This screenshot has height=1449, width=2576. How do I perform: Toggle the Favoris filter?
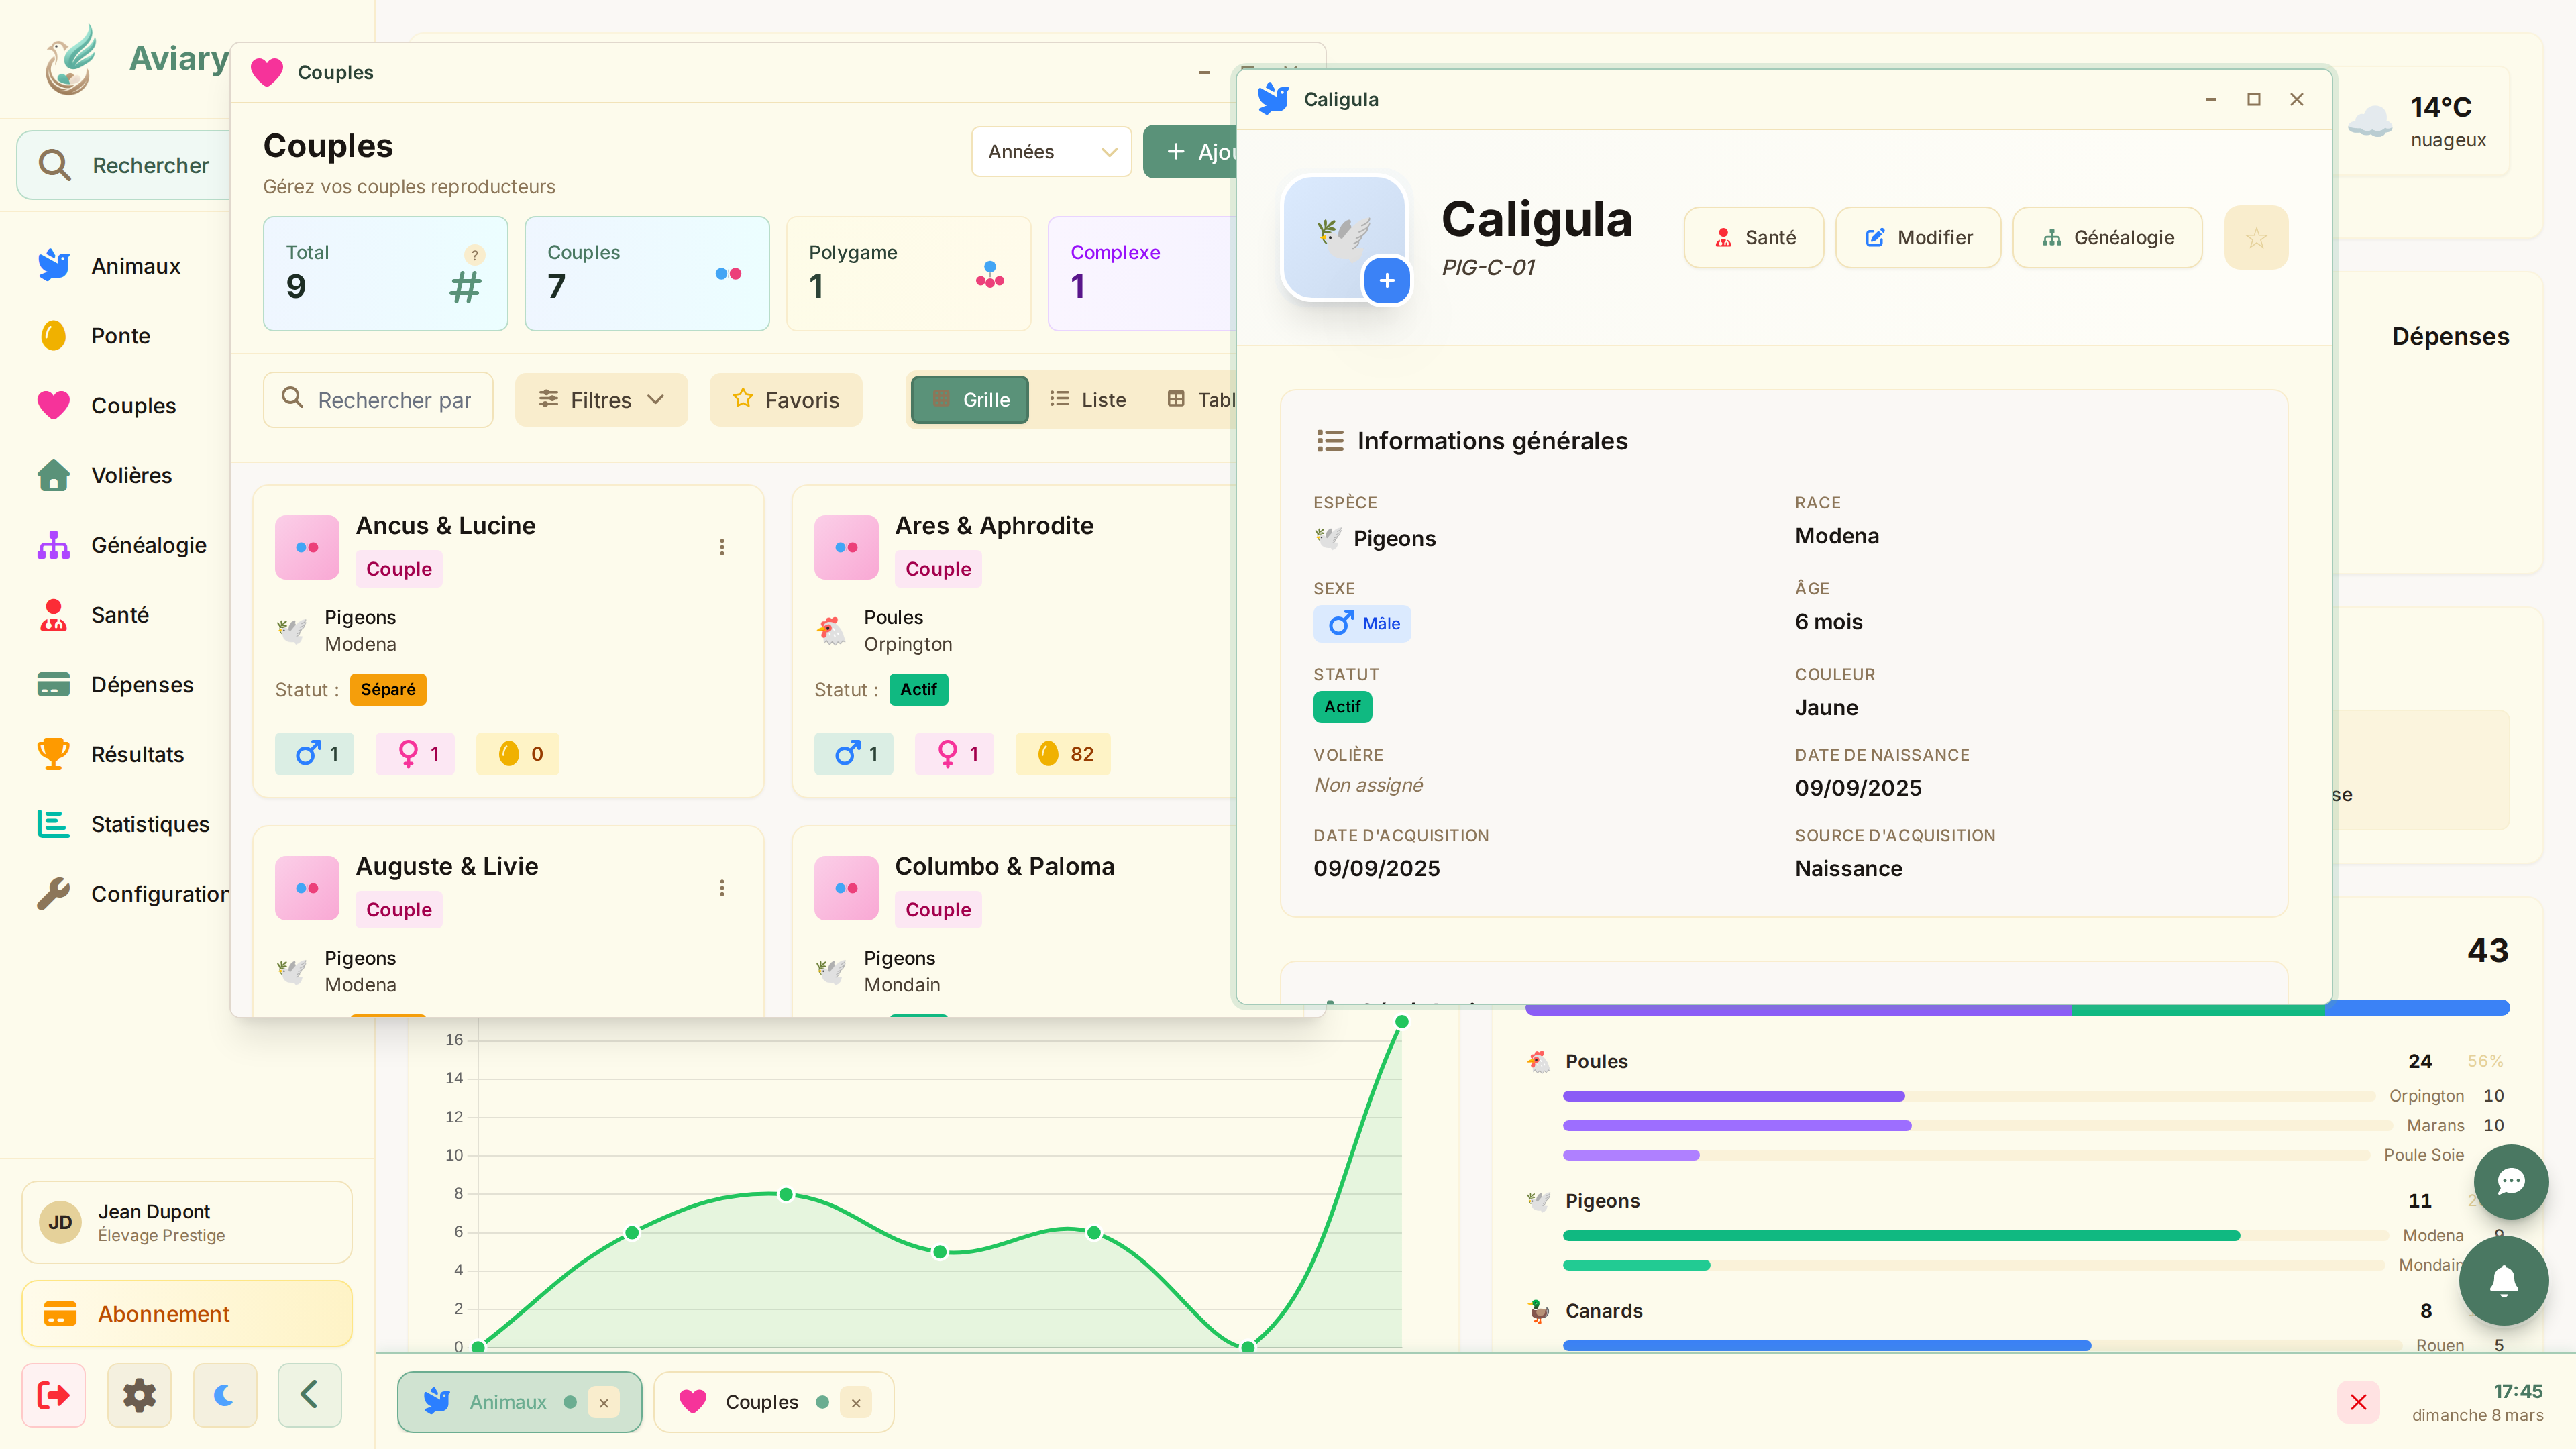[x=786, y=400]
